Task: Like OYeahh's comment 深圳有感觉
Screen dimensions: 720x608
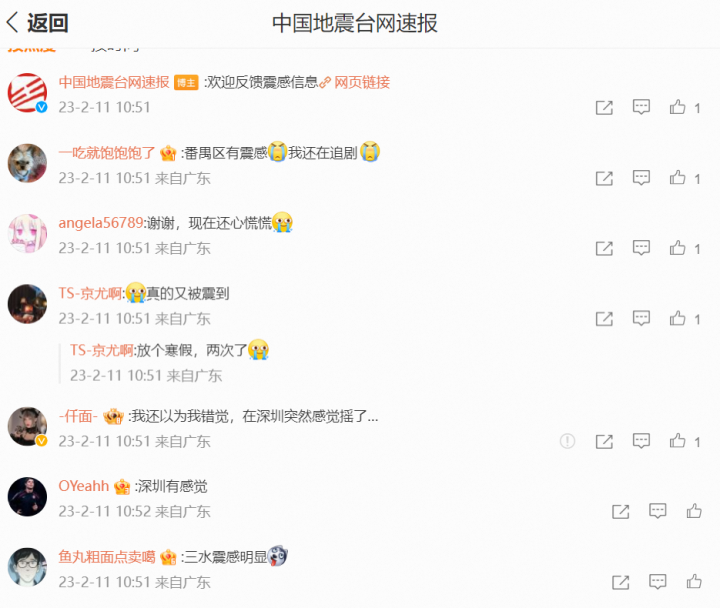Action: coord(694,511)
